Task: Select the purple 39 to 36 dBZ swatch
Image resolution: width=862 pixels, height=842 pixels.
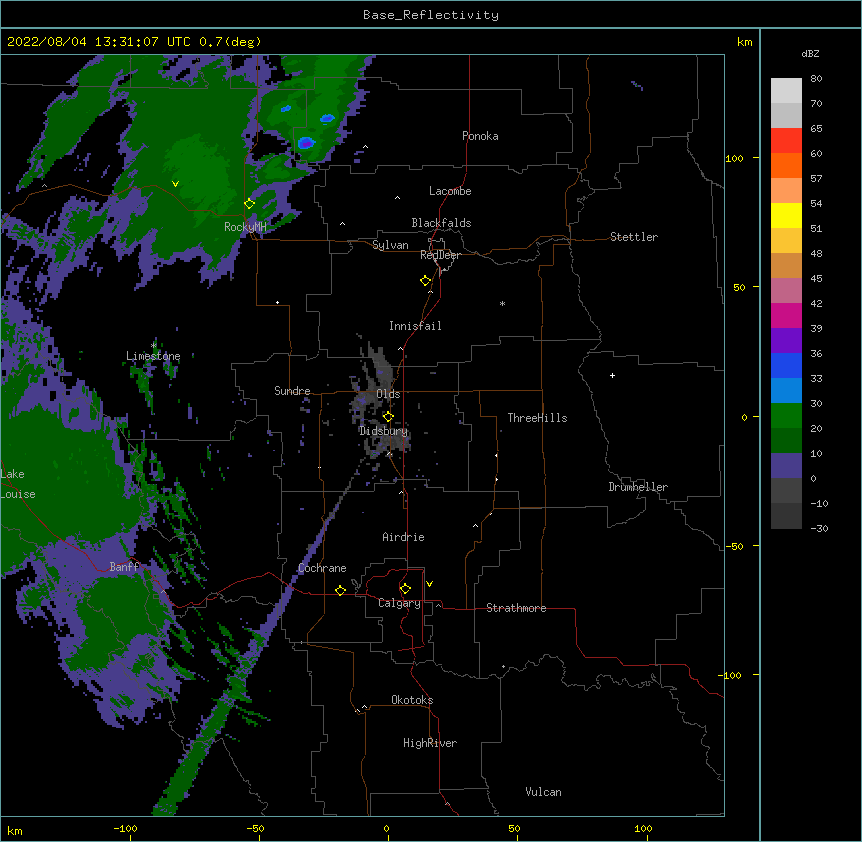Action: point(786,341)
